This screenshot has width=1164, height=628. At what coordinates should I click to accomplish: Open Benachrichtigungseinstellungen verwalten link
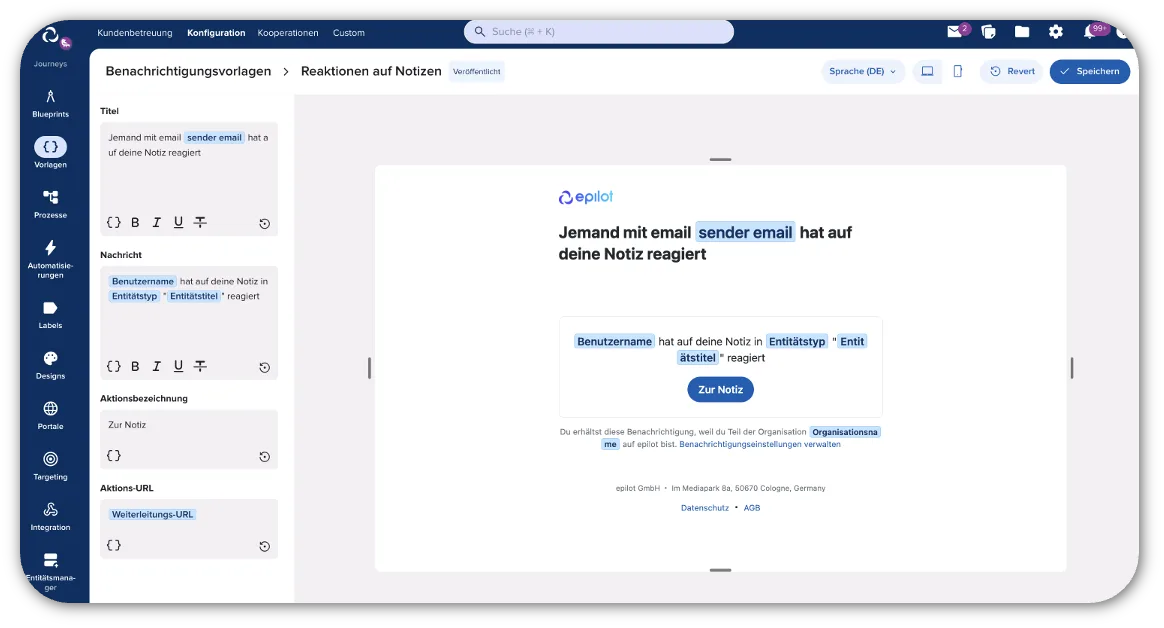759,445
